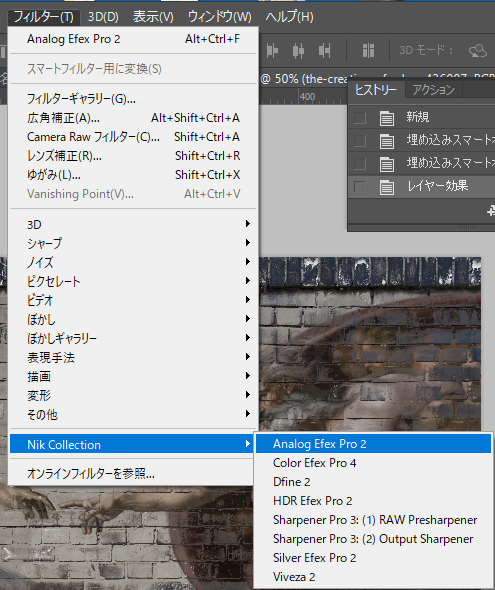Launch Silver Efex Pro 2
This screenshot has height=590, width=495.
[373, 558]
